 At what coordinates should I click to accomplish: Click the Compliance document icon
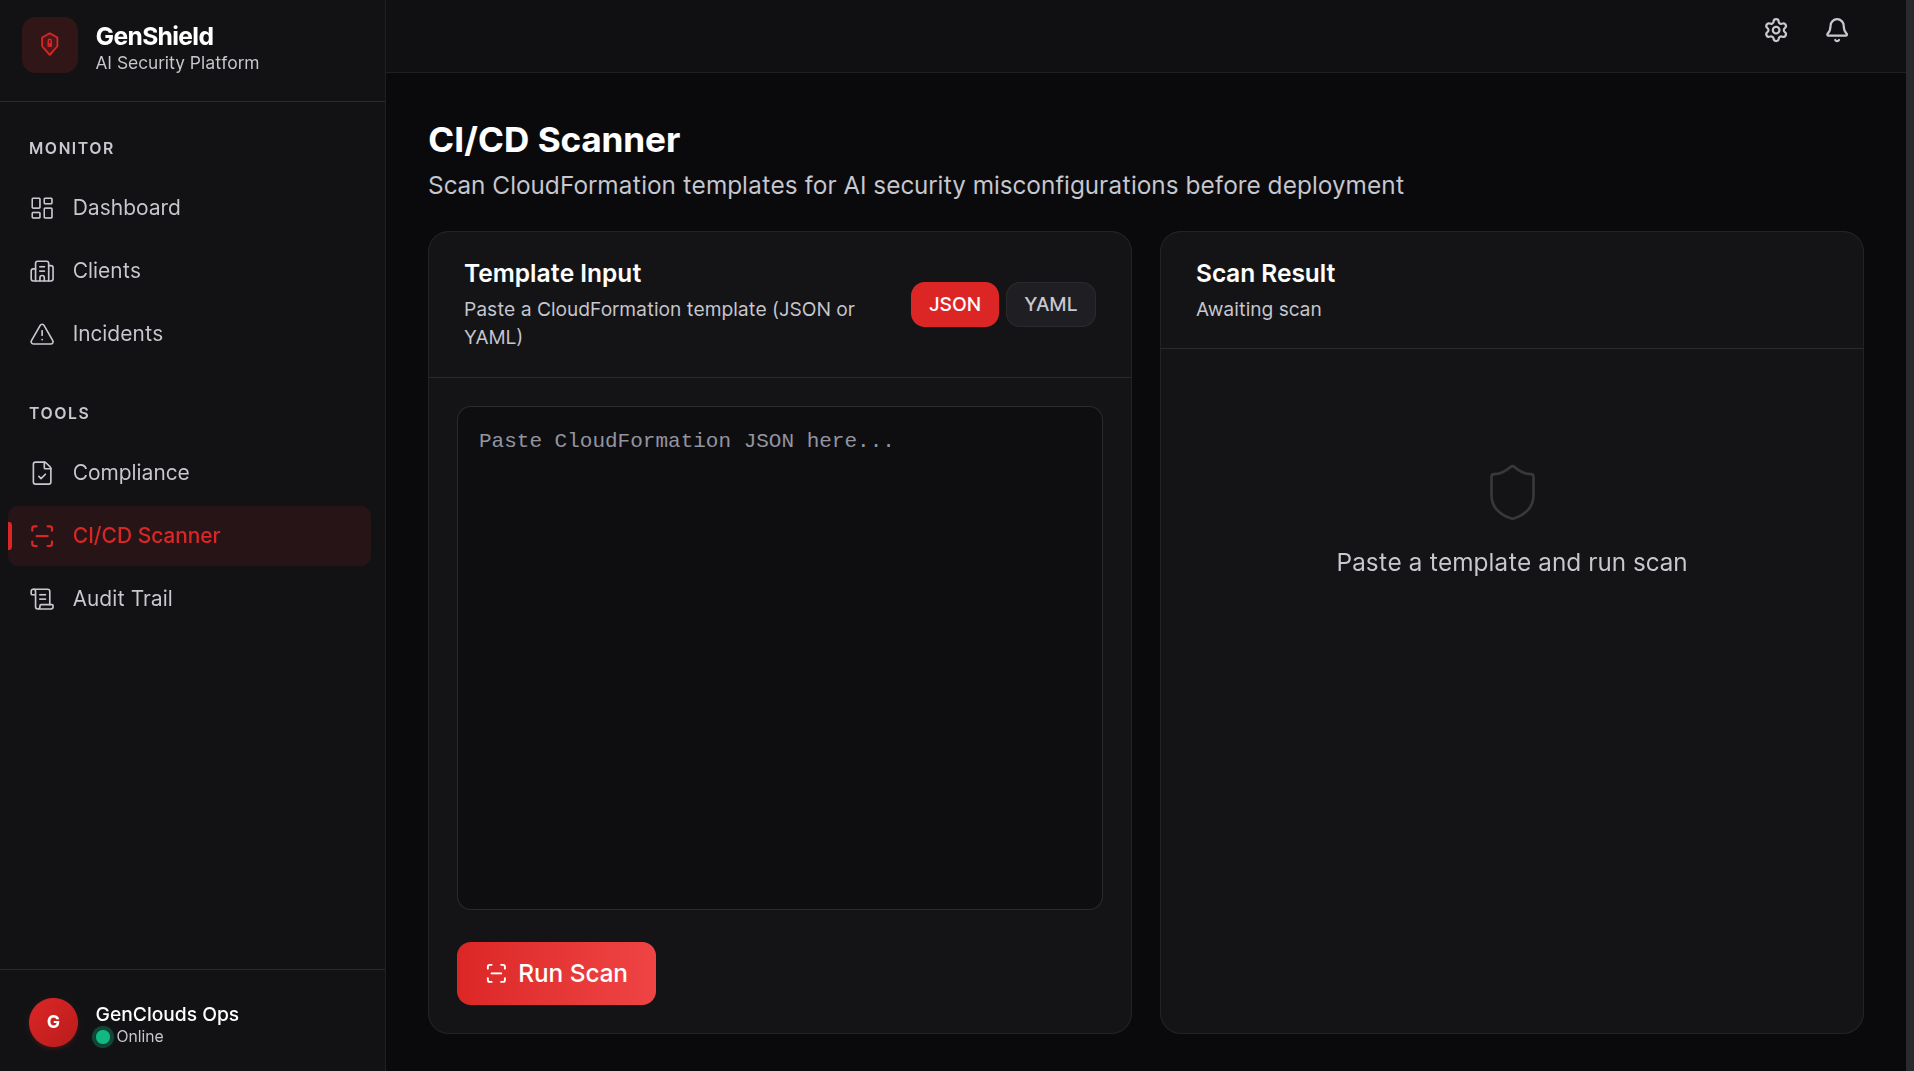(42, 473)
